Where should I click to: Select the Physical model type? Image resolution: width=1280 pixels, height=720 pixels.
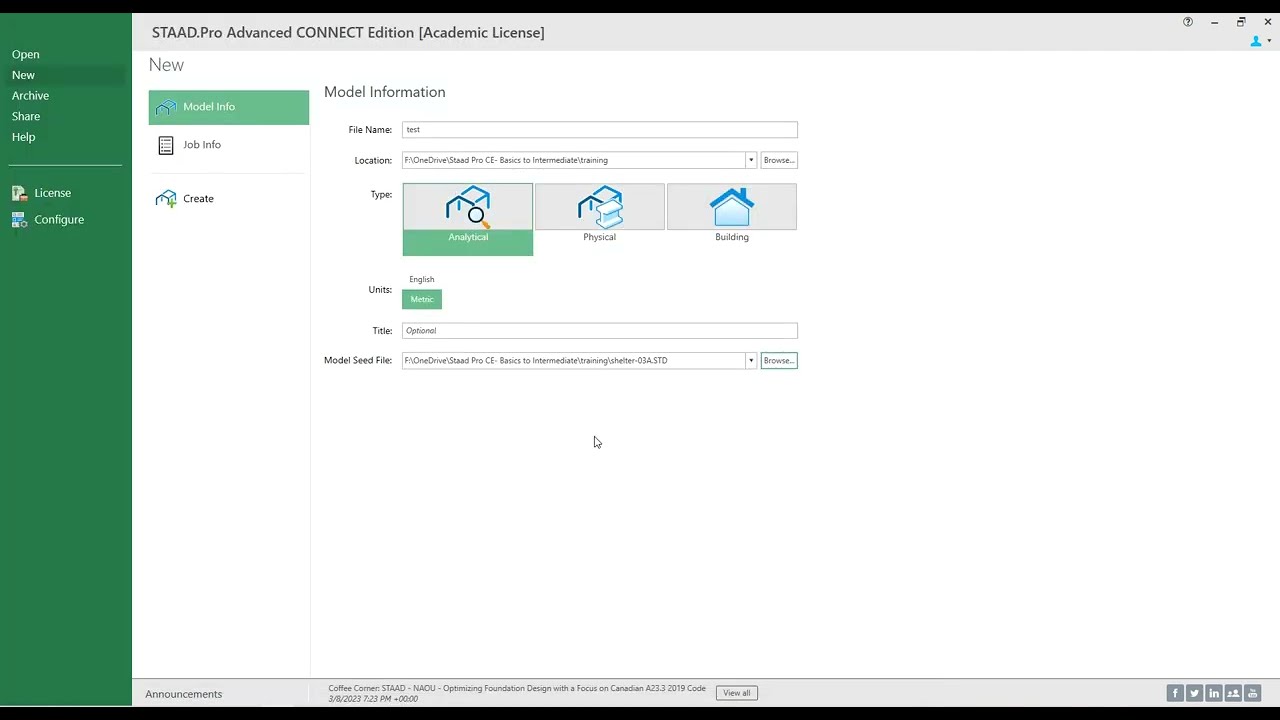[x=600, y=214]
